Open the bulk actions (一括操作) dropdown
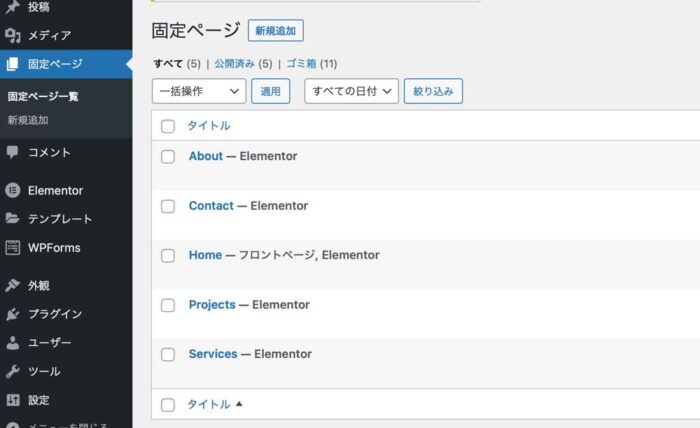Screen dimensions: 700x428 pyautogui.click(x=199, y=91)
